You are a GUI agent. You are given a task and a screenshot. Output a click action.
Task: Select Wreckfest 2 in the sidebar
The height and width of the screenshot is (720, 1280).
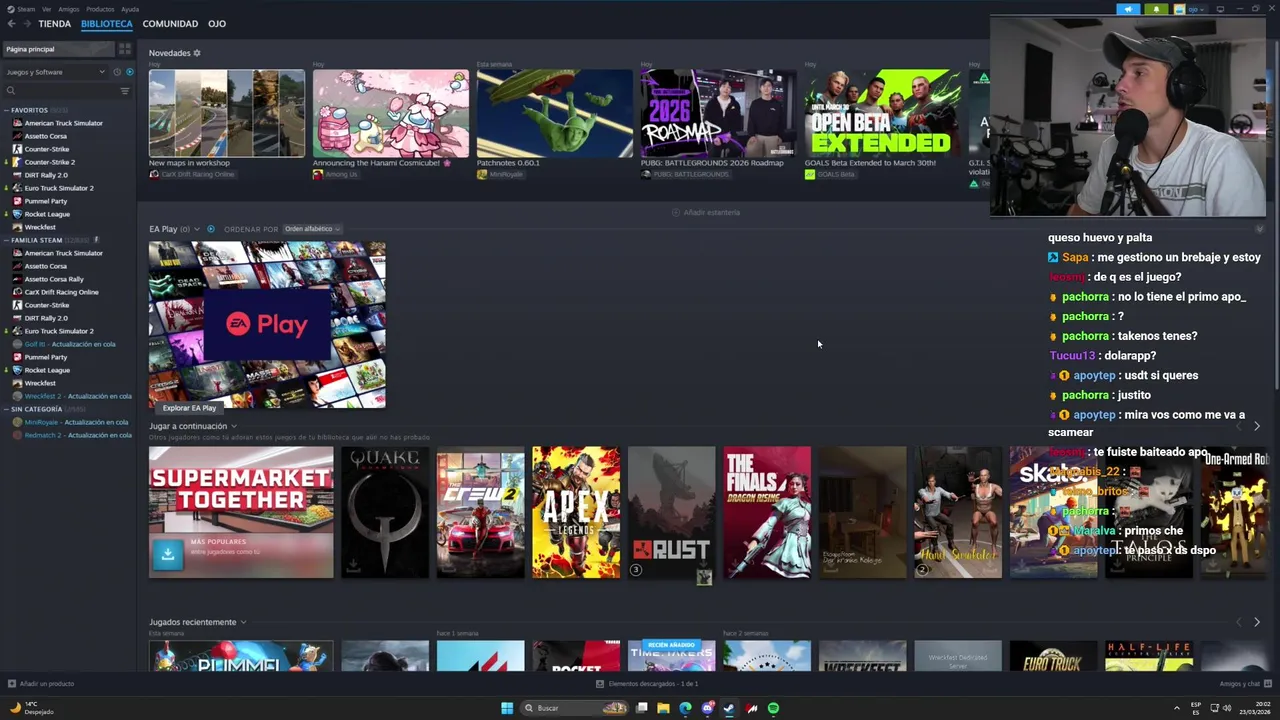pyautogui.click(x=78, y=396)
